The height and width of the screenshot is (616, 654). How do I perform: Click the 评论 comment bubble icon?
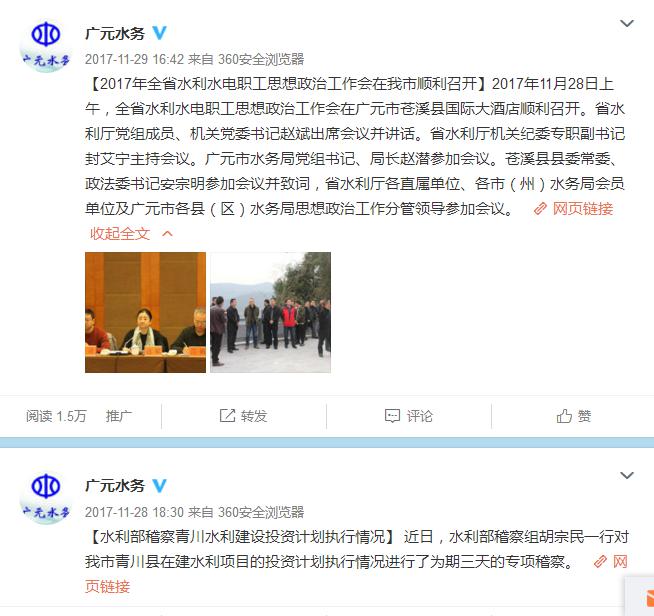coord(392,416)
